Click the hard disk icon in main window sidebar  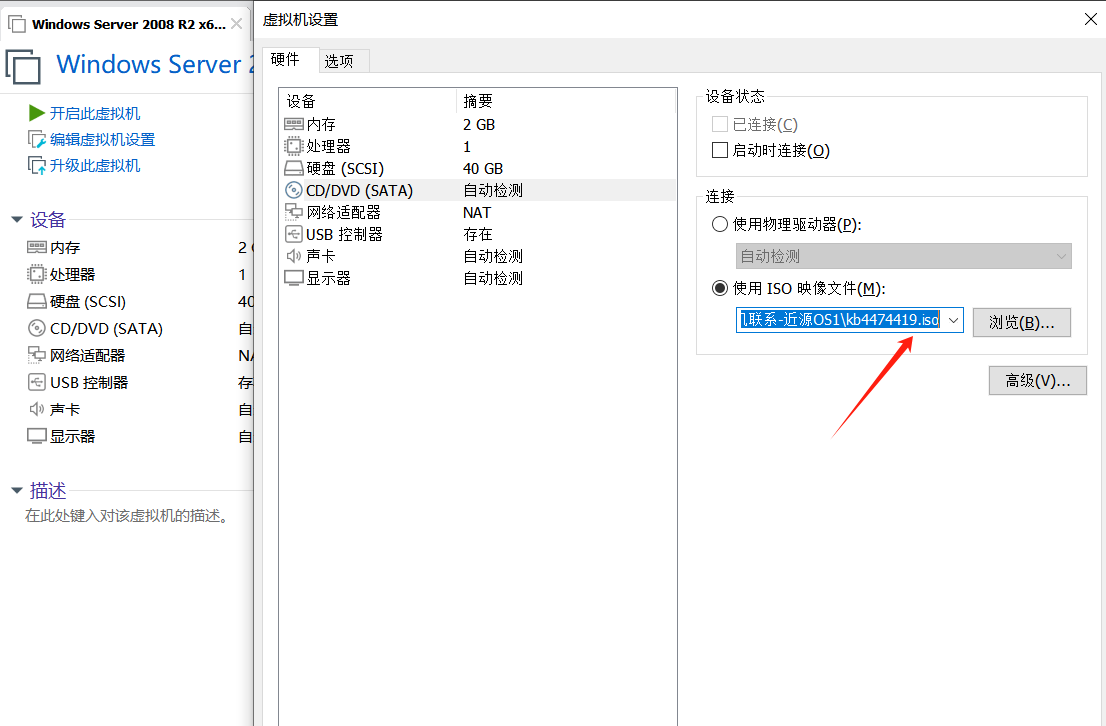coord(37,301)
